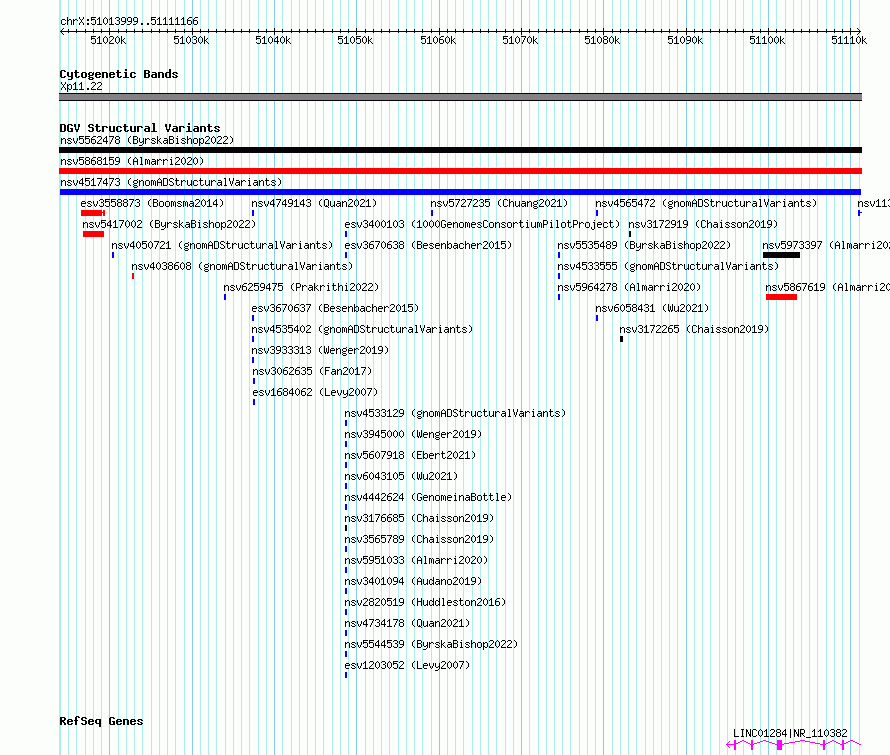Click red bar beneath nsv5417002
The image size is (890, 755).
[x=93, y=234]
